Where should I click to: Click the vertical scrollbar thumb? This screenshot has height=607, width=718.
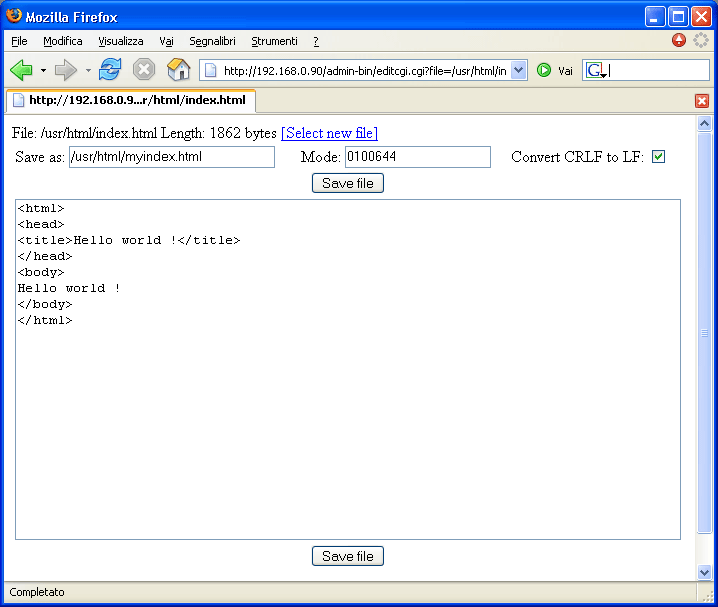[x=704, y=333]
